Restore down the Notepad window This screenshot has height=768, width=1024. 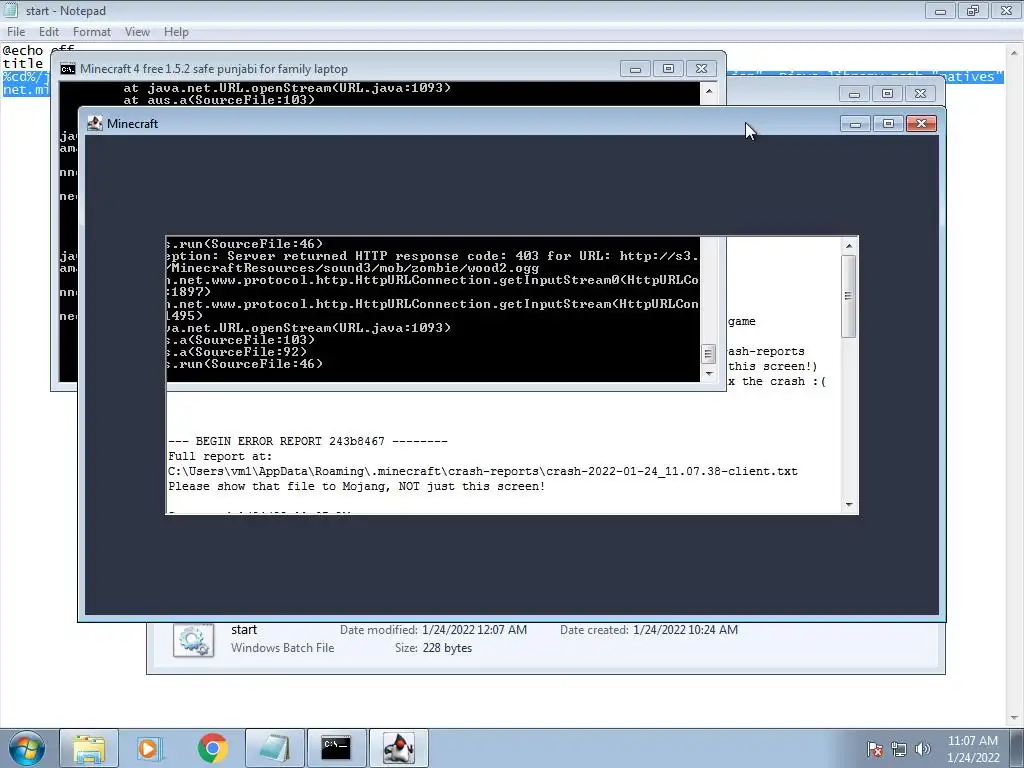973,10
